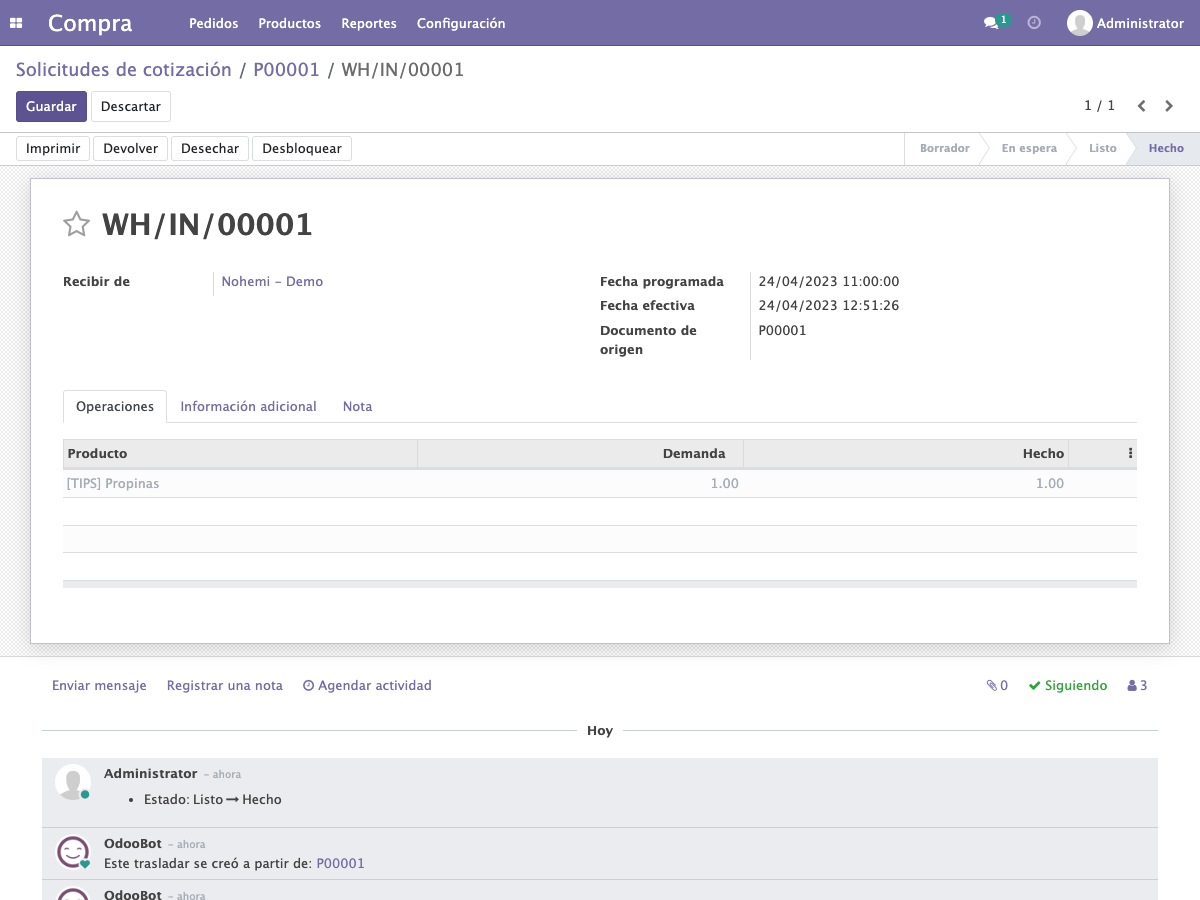Select the Listo status stage
The image size is (1200, 900).
[x=1102, y=148]
